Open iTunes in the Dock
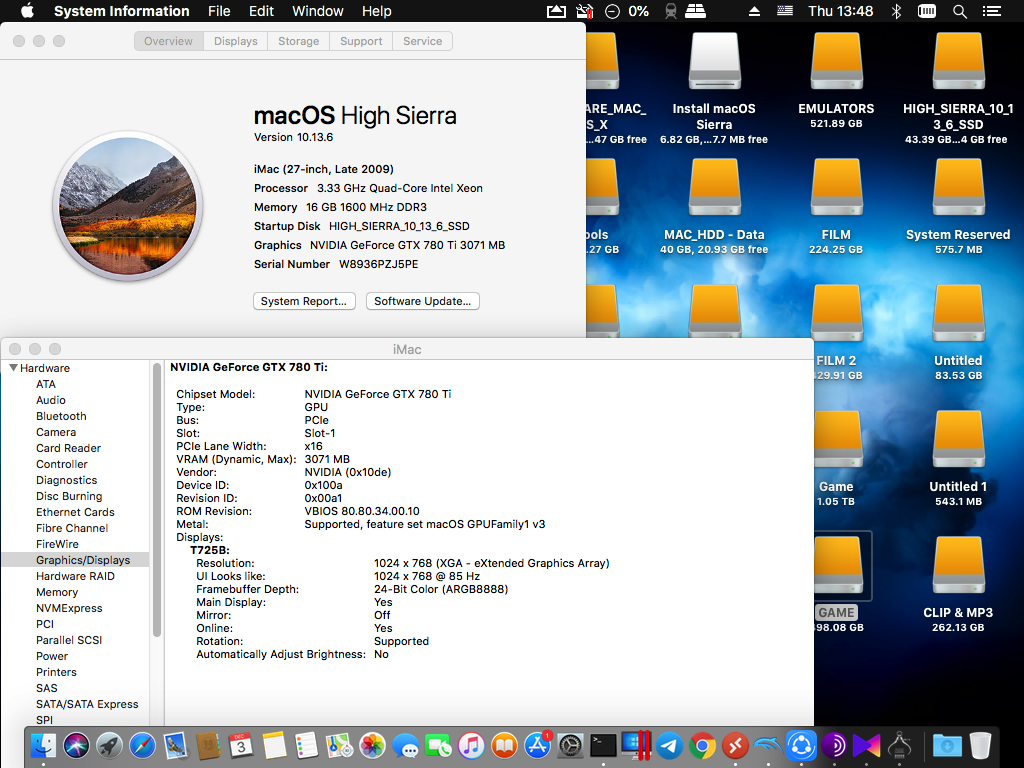The width and height of the screenshot is (1024, 768). [472, 745]
